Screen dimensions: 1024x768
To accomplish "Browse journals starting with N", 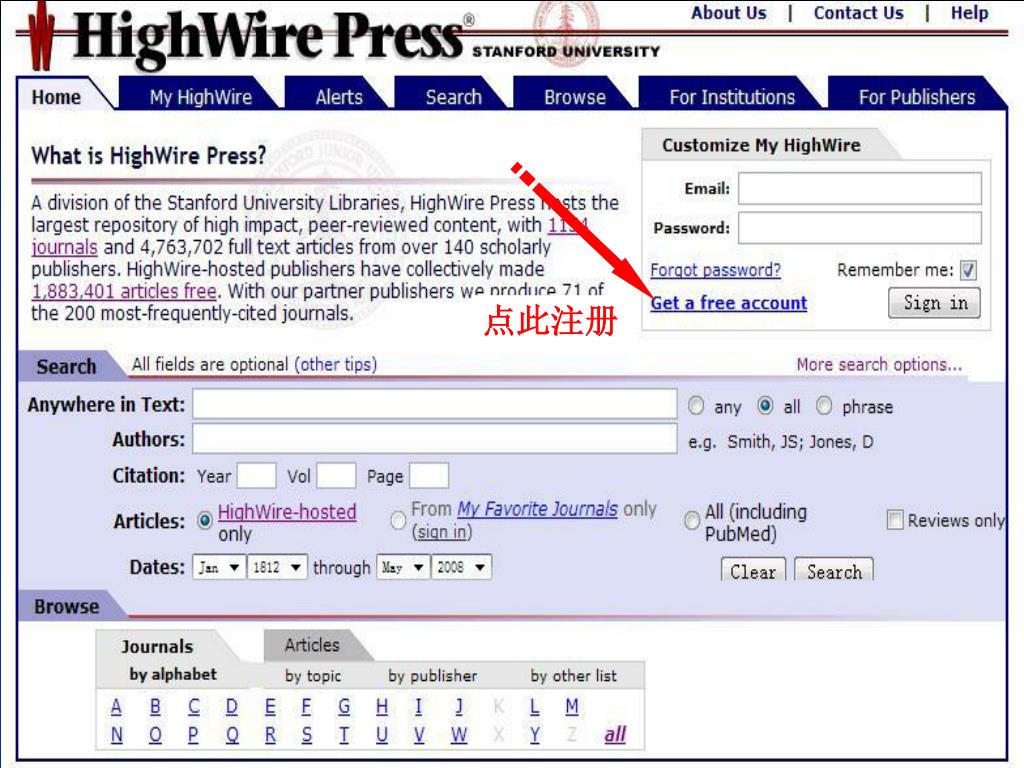I will click(116, 735).
